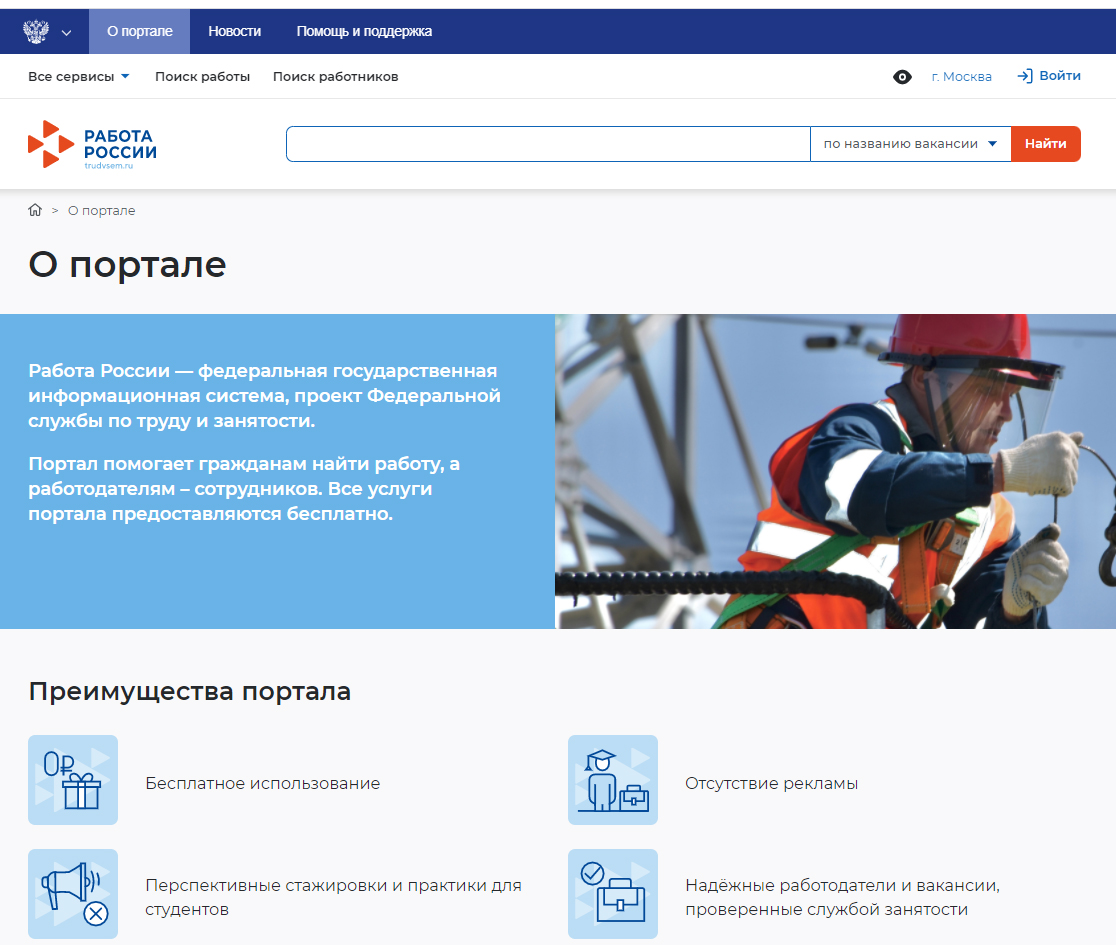Open the Новости tab
The height and width of the screenshot is (945, 1116).
click(234, 31)
